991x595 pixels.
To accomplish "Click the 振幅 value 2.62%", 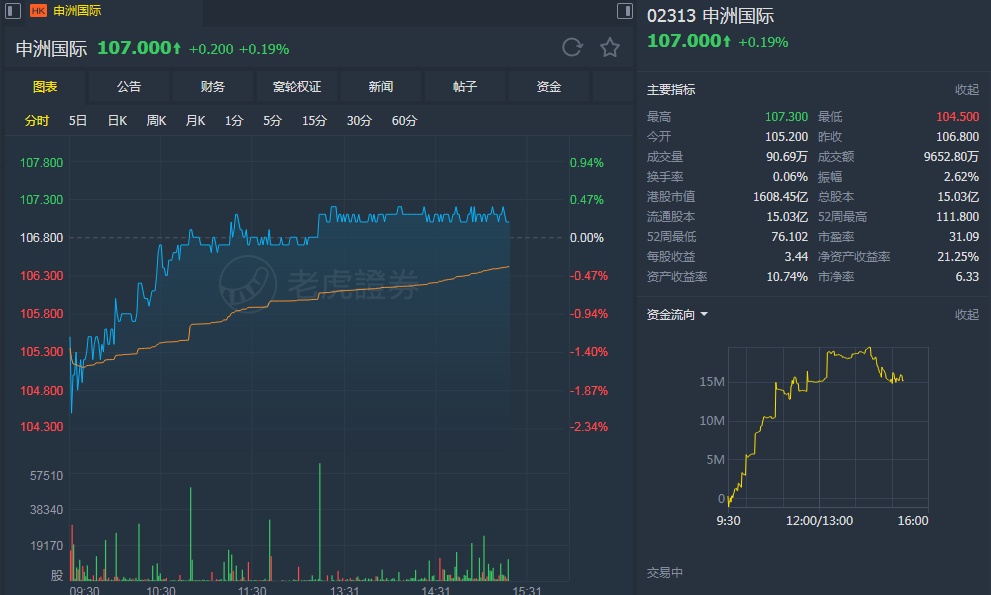I will click(x=961, y=176).
